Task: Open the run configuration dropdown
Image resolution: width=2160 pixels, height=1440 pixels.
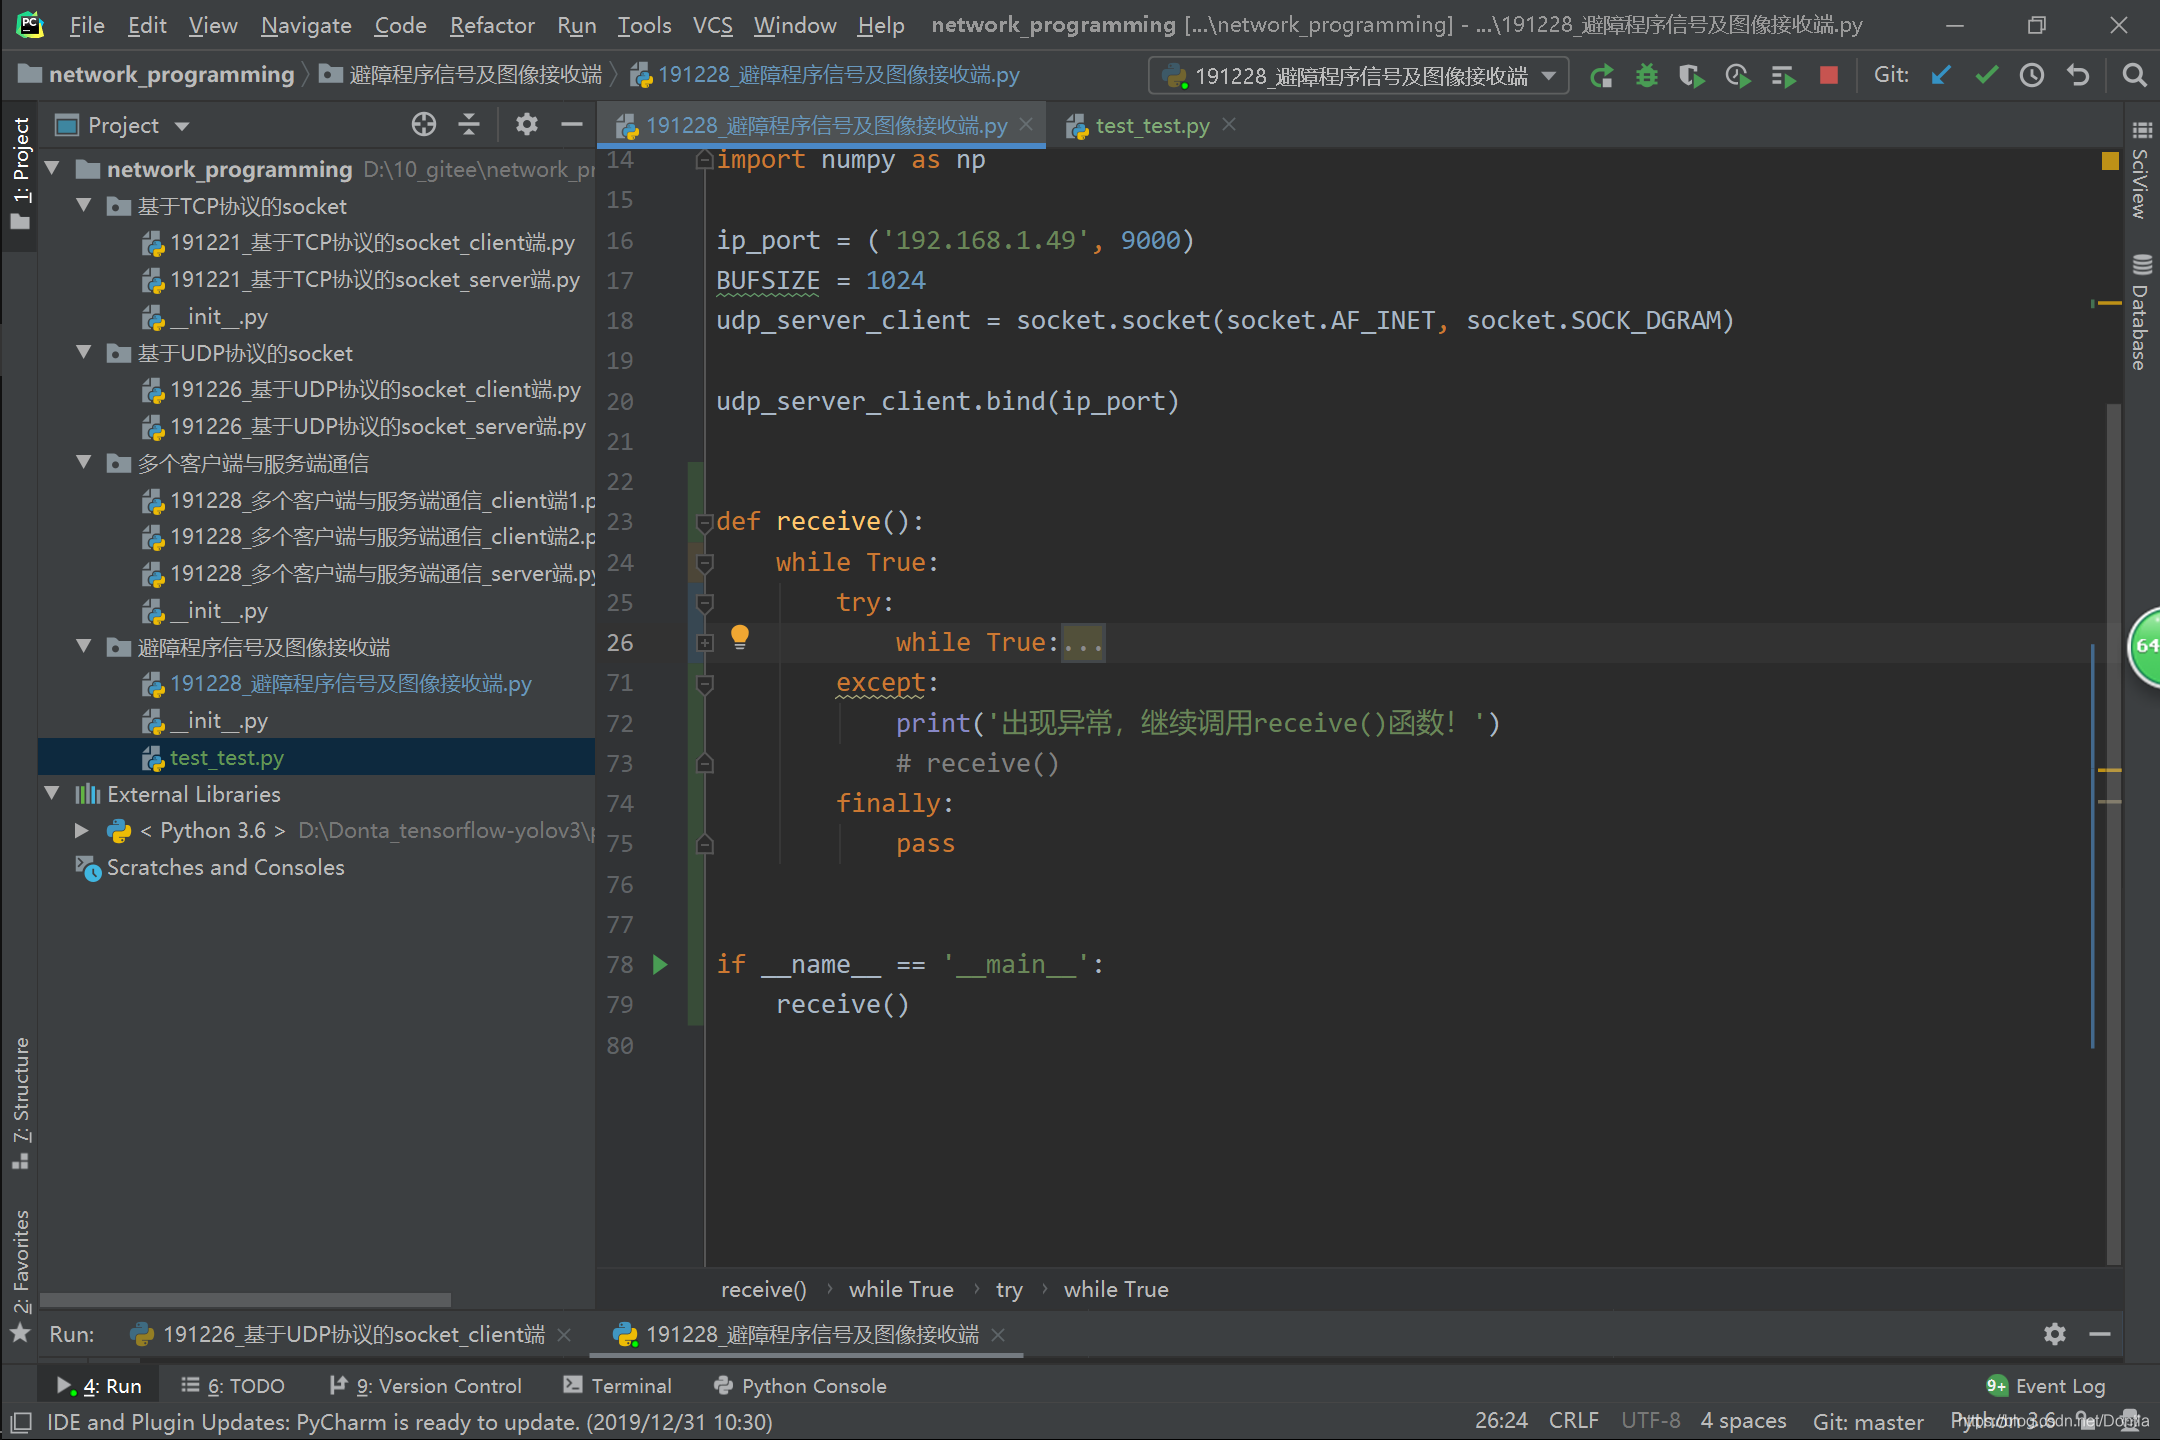Action: tap(1359, 76)
